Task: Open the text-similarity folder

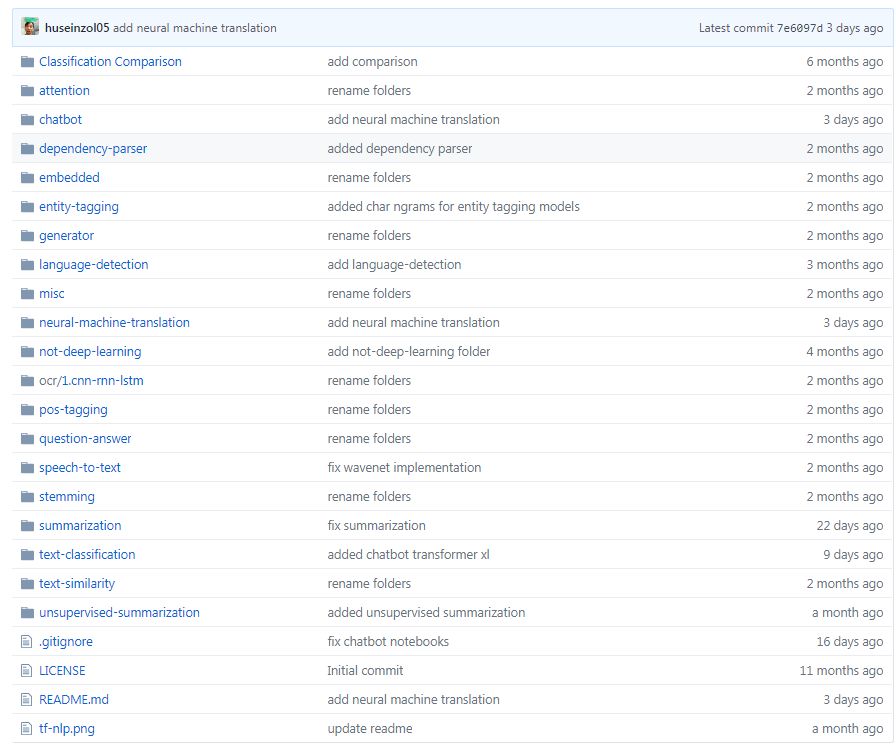Action: pos(77,583)
